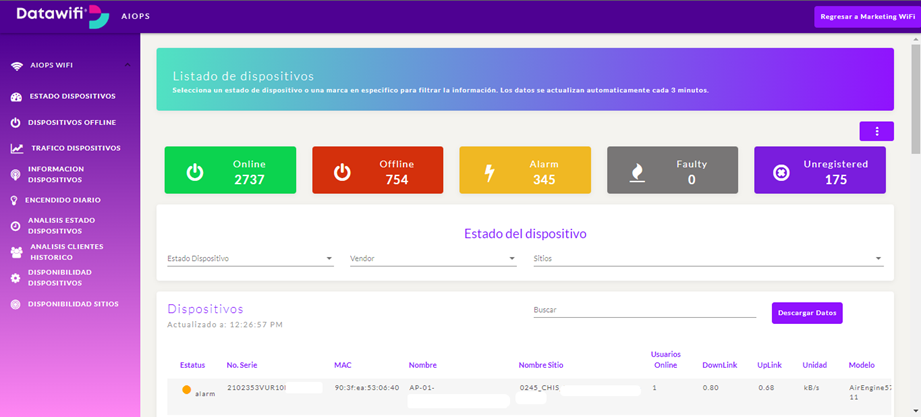Click the power icon for Dispositivos Offline

16,123
